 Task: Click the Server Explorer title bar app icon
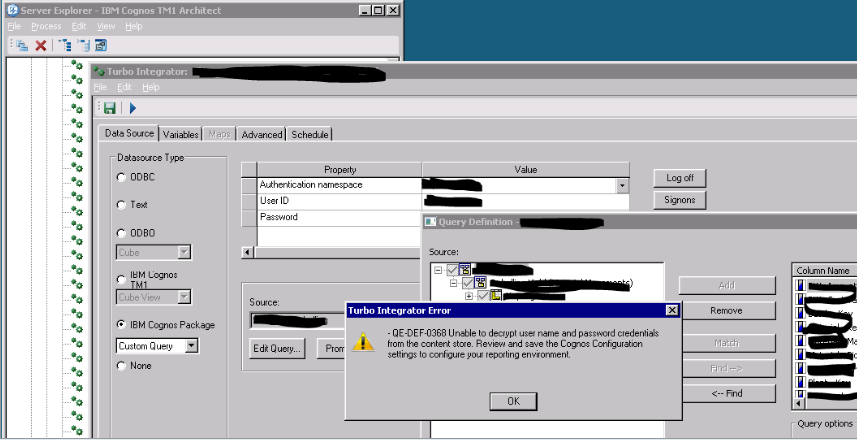coord(12,10)
